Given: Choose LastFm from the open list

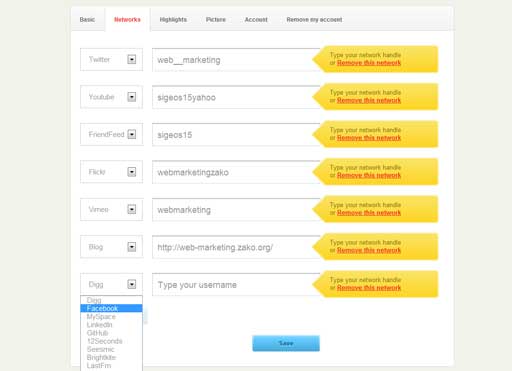Looking at the screenshot, I should [x=111, y=366].
